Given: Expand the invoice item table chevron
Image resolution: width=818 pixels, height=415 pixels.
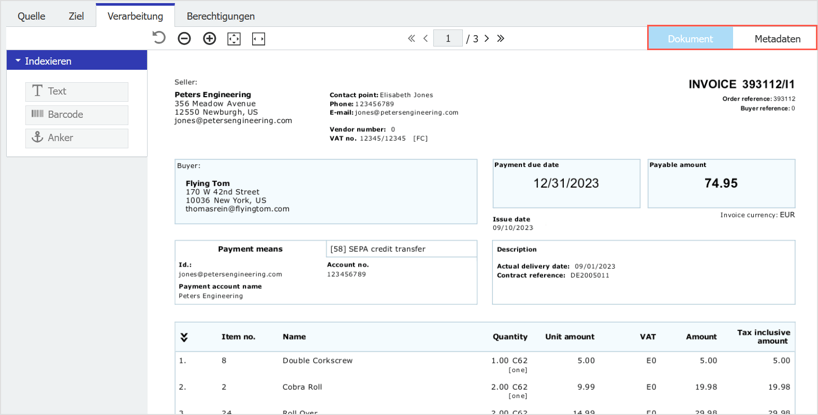Looking at the screenshot, I should (x=184, y=338).
